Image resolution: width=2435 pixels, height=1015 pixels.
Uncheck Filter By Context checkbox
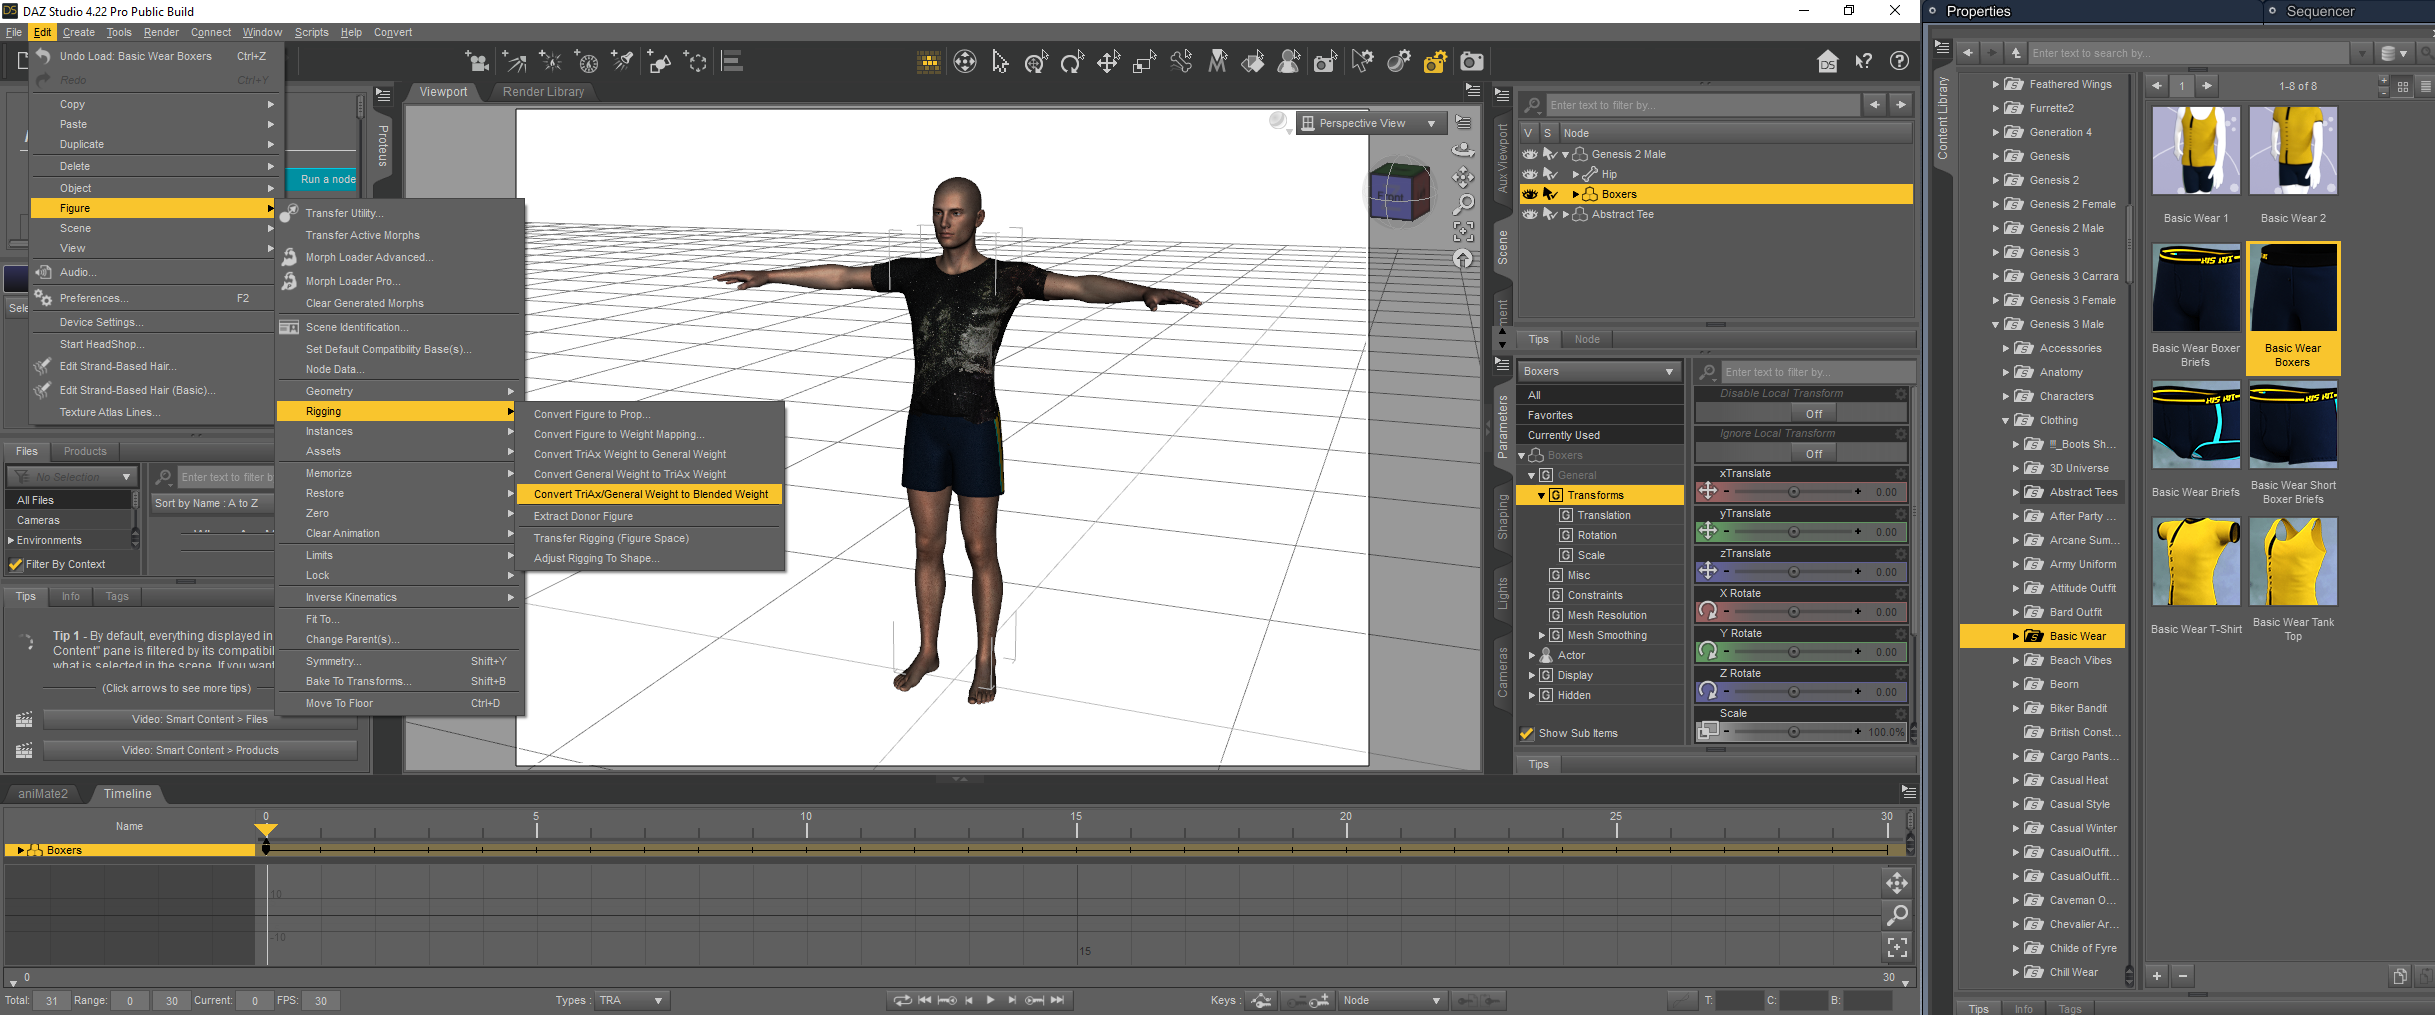(x=16, y=564)
